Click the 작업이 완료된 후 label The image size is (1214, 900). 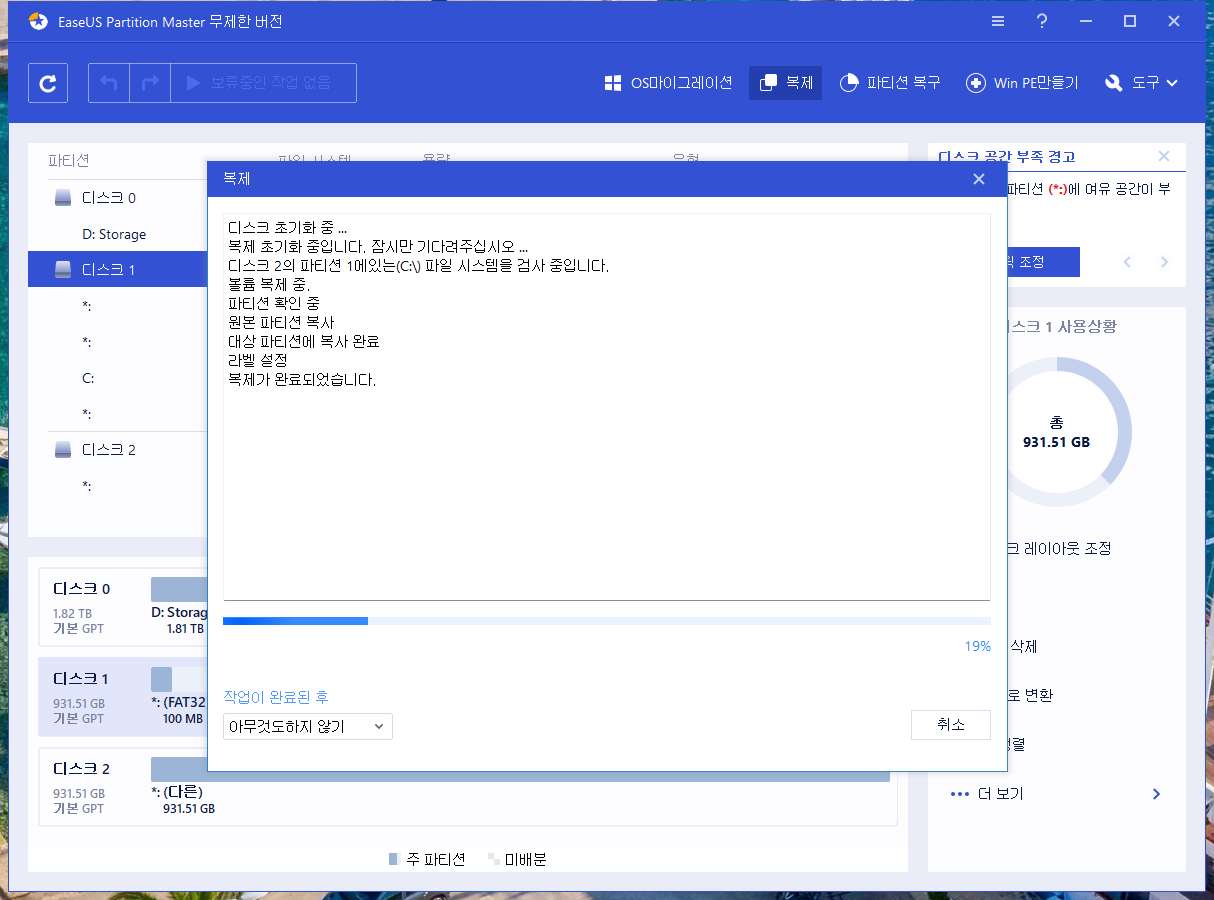pyautogui.click(x=276, y=696)
